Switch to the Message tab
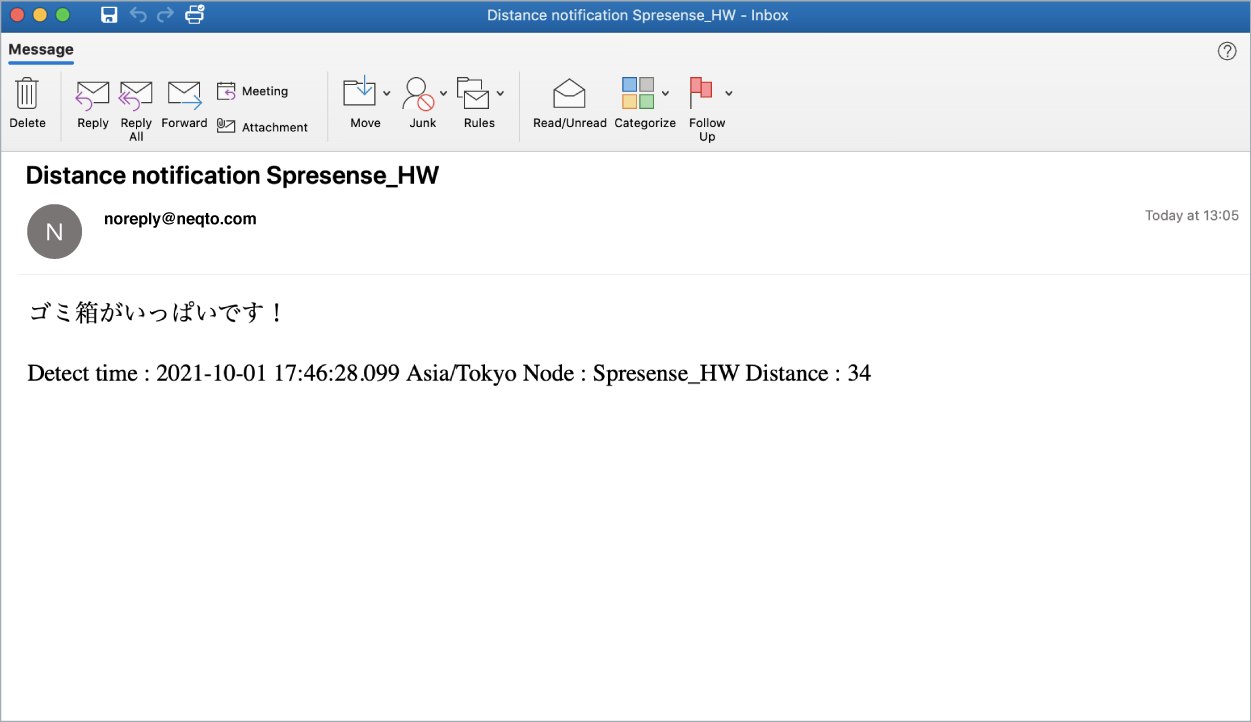The image size is (1251, 722). click(40, 49)
